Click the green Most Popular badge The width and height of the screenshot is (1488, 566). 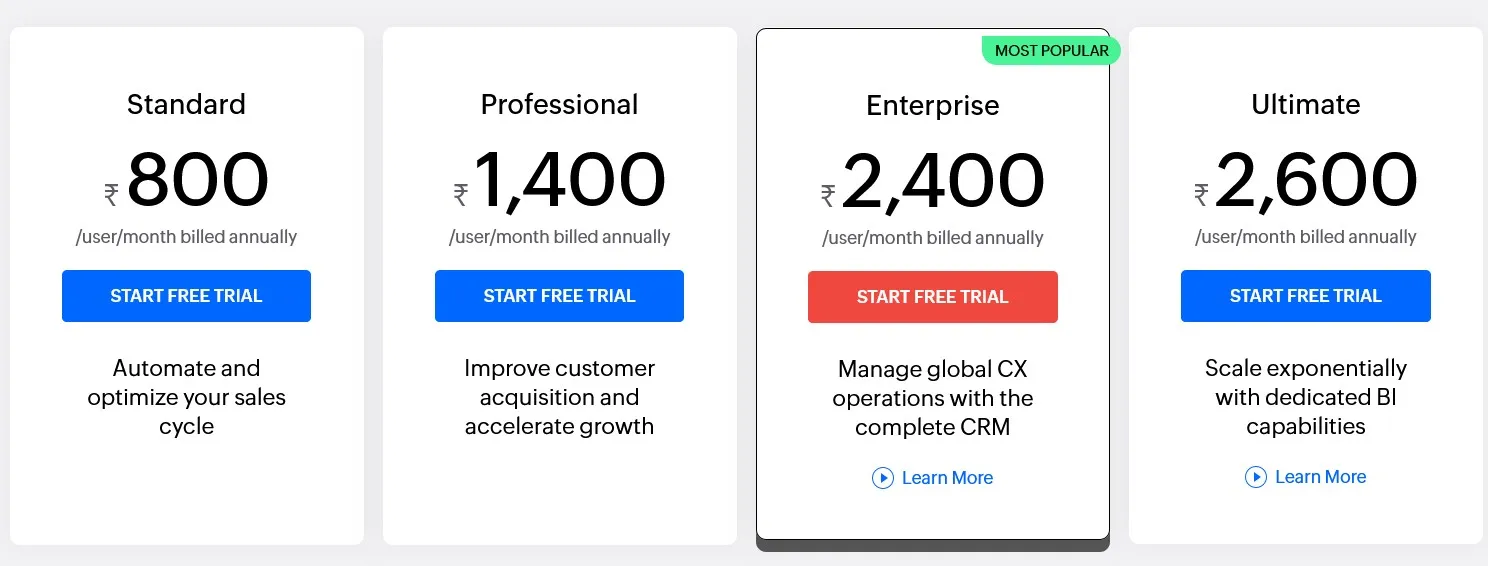[x=1051, y=50]
